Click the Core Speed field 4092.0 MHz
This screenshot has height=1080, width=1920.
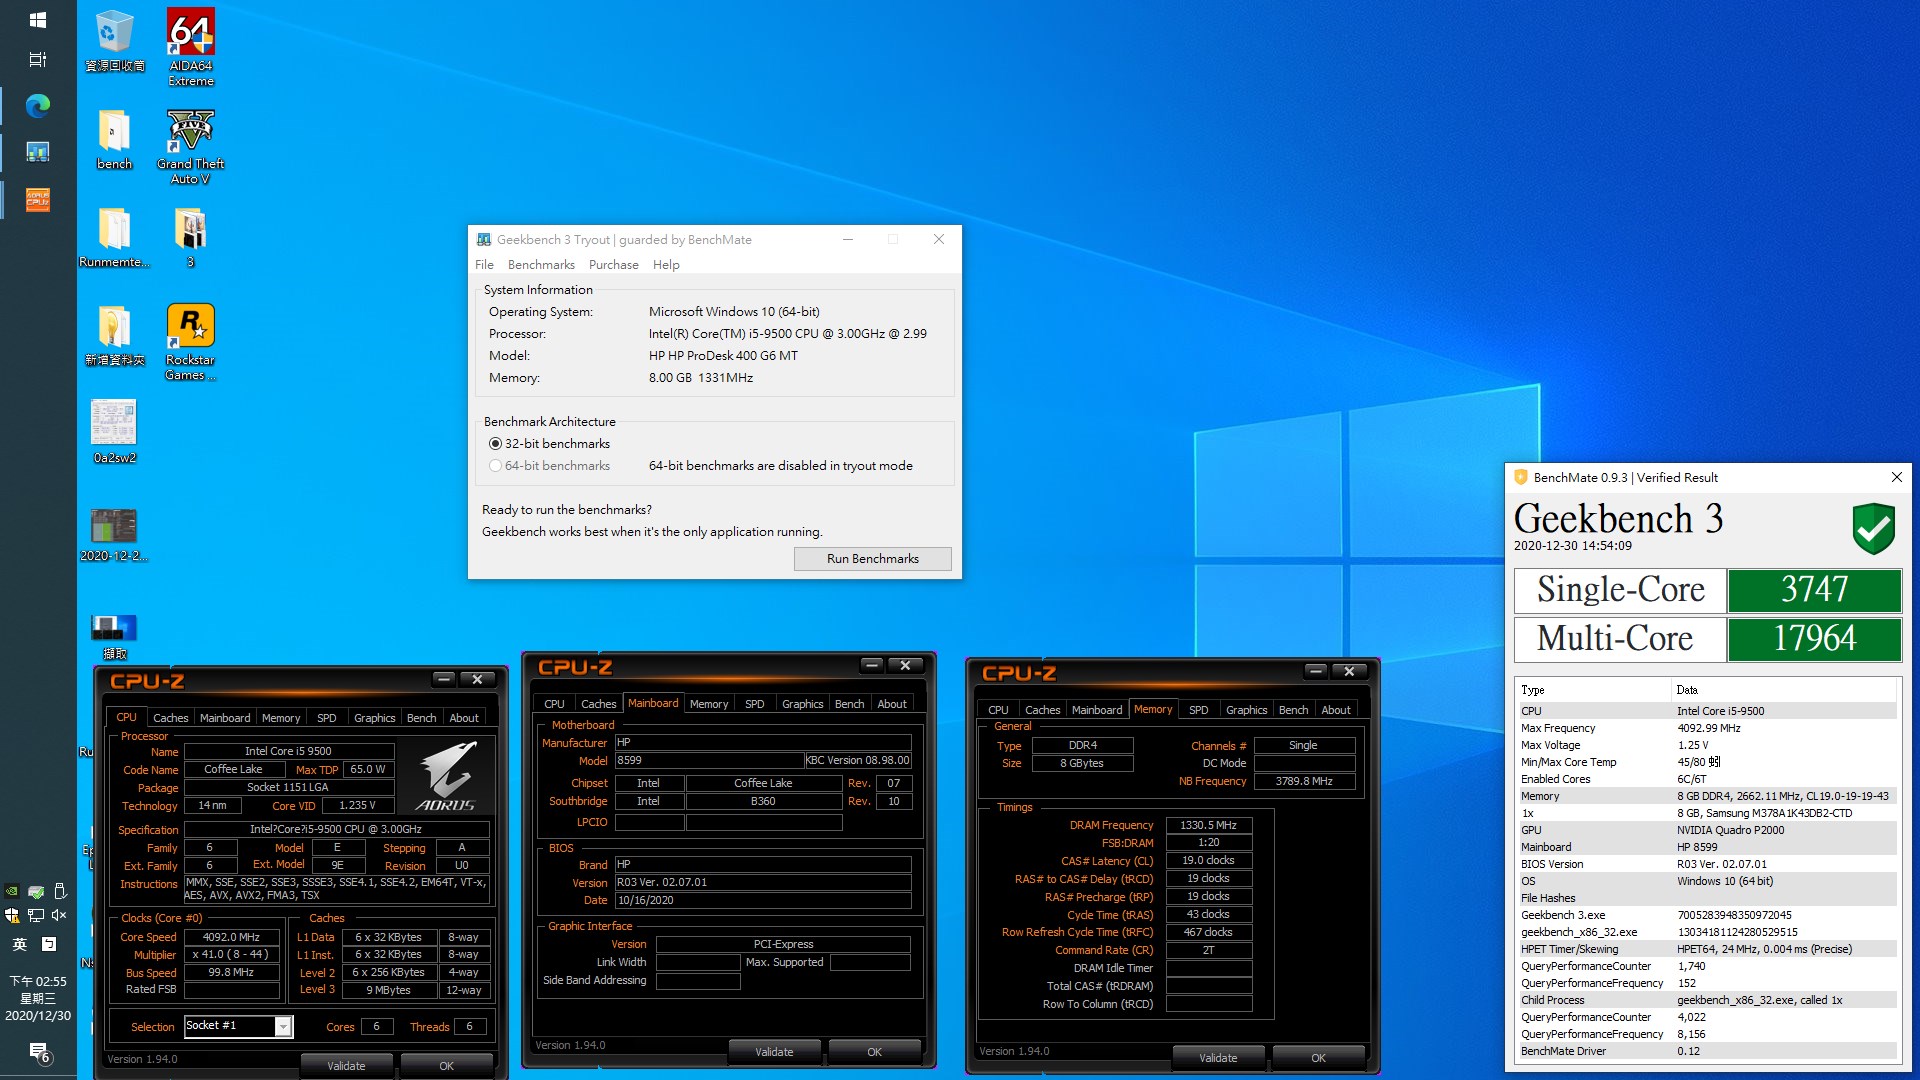click(x=231, y=937)
